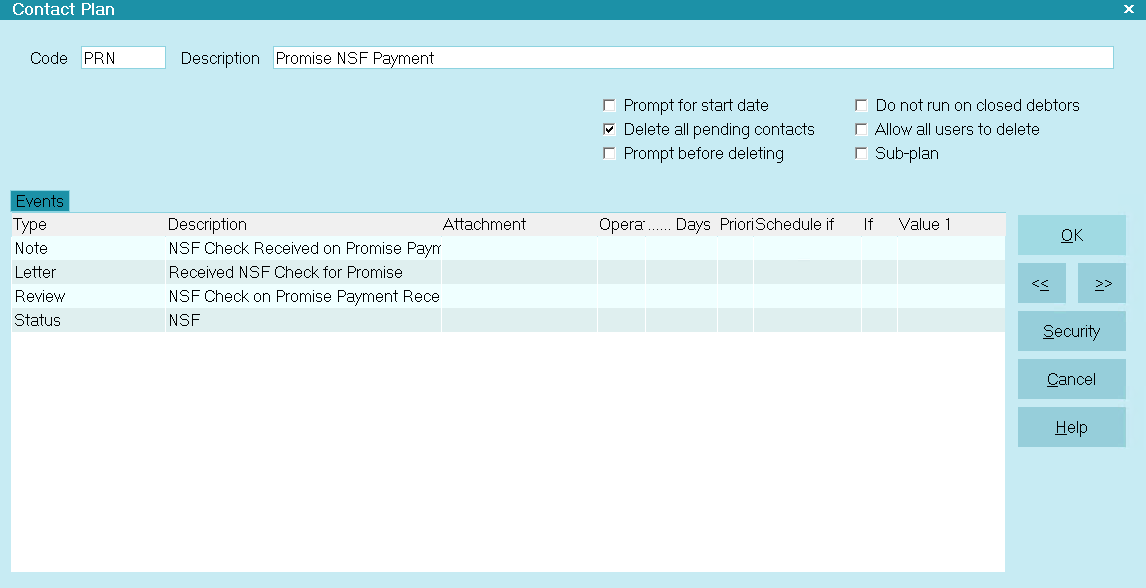Image resolution: width=1146 pixels, height=588 pixels.
Task: Select the Status NSF event row
Action: click(300, 320)
